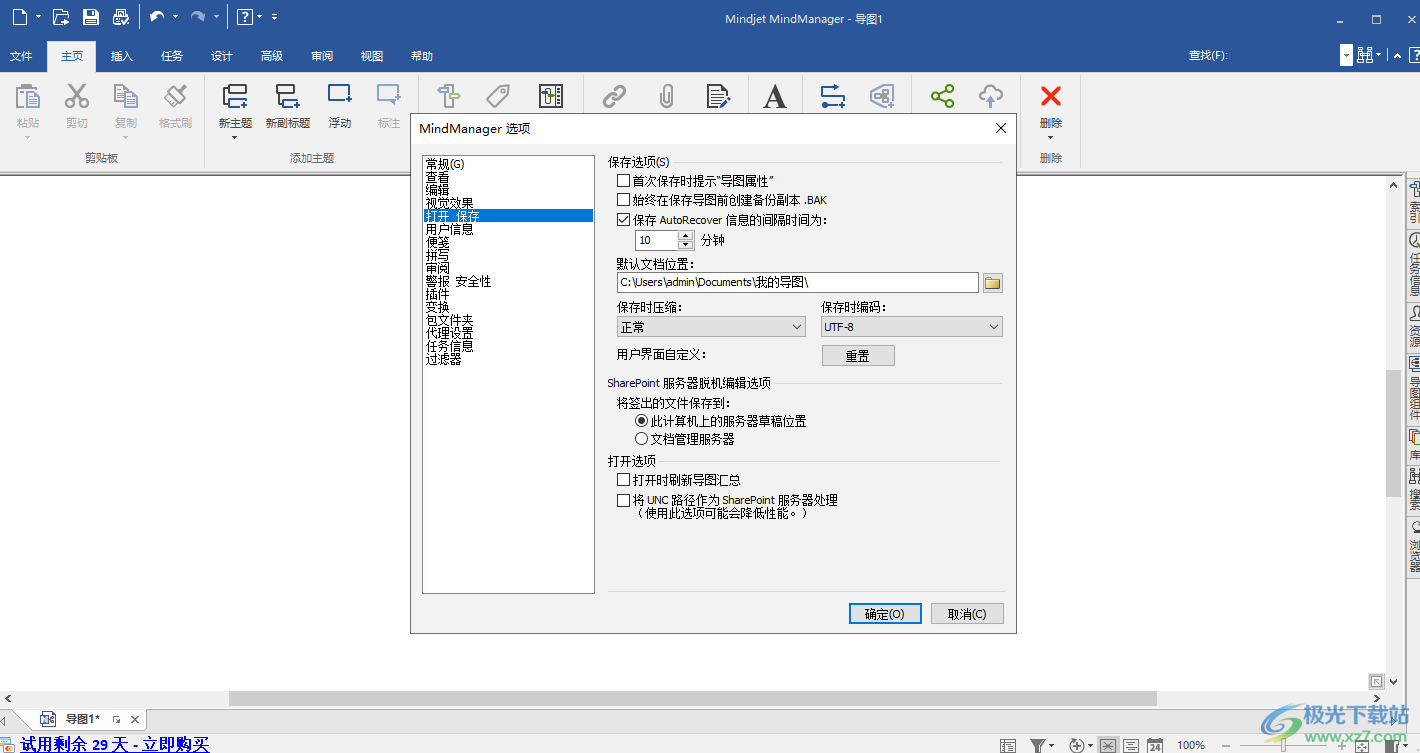
Task: Click the 粘贴 paste icon
Action: tap(28, 96)
